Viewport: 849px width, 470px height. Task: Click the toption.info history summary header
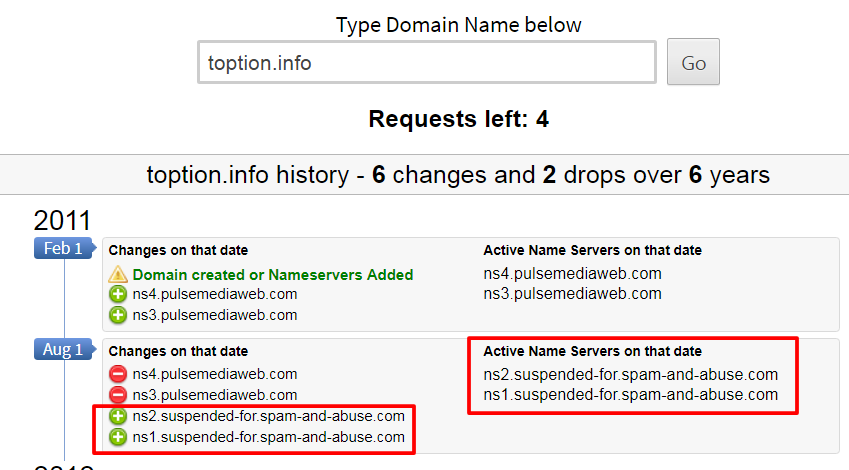458,176
